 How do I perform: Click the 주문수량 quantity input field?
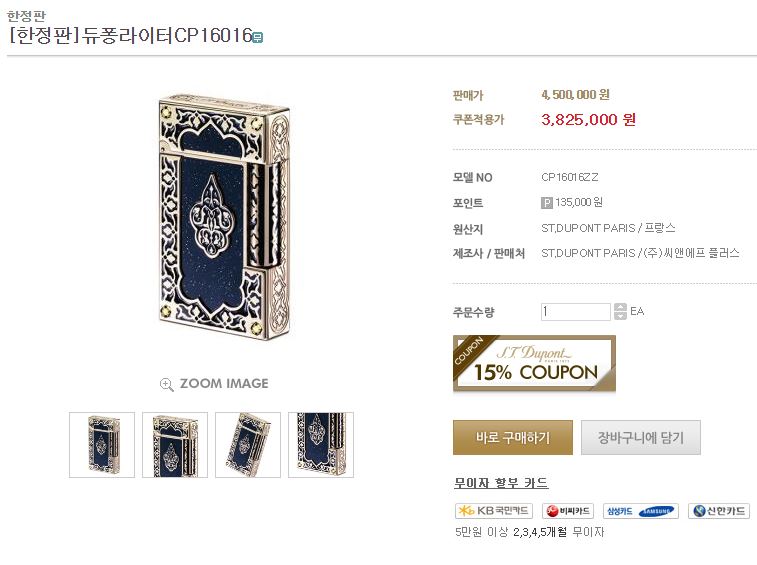tap(575, 312)
